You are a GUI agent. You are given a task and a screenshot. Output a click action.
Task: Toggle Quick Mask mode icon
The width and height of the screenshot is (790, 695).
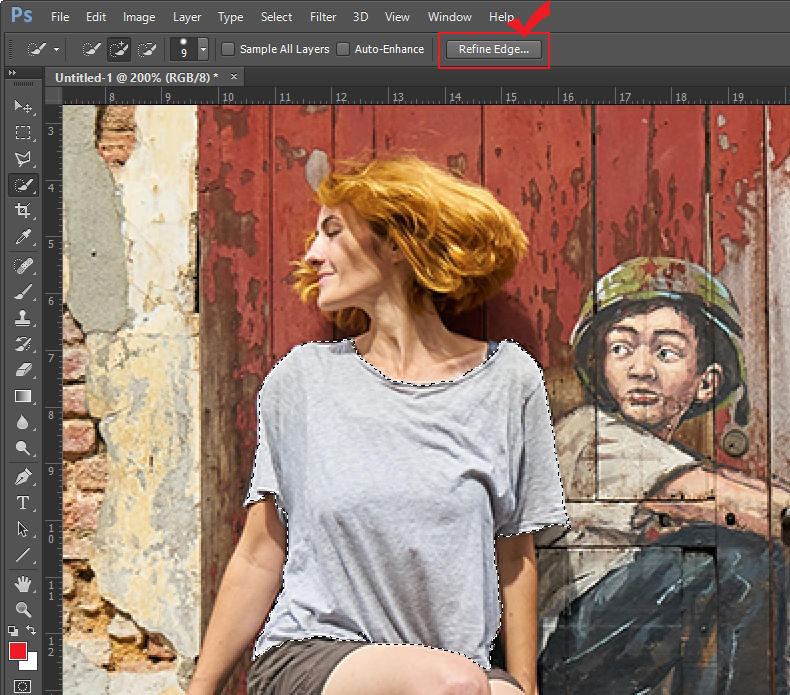(22, 686)
